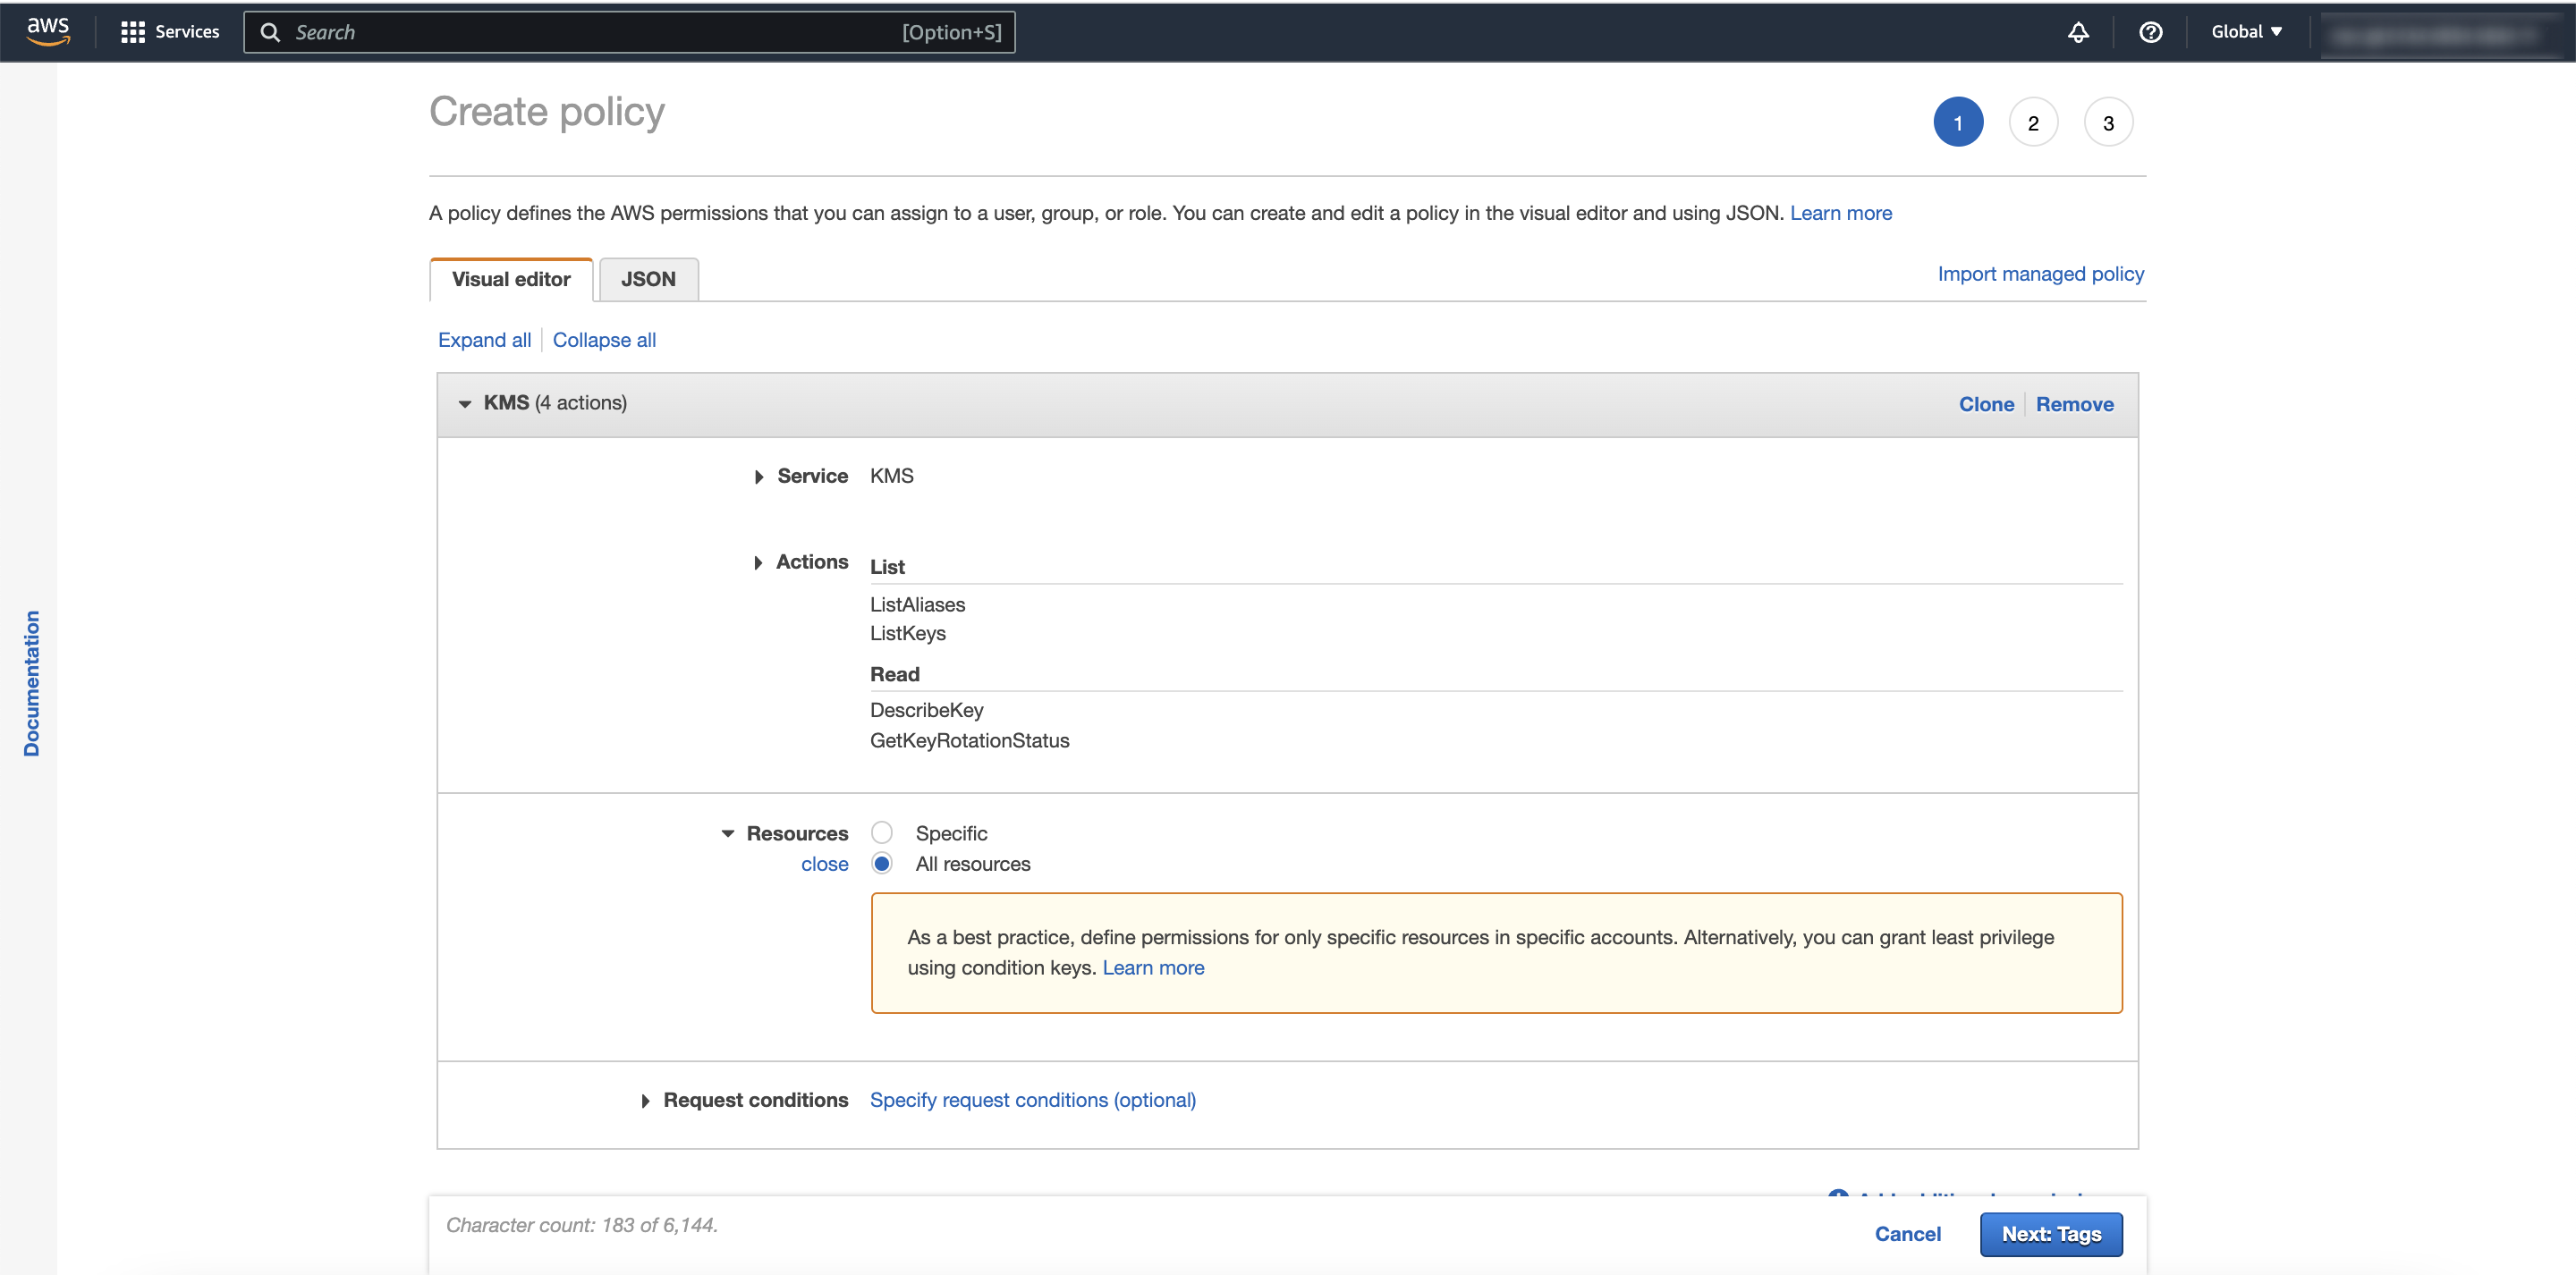
Task: Go to step 1 circle
Action: (x=1958, y=122)
